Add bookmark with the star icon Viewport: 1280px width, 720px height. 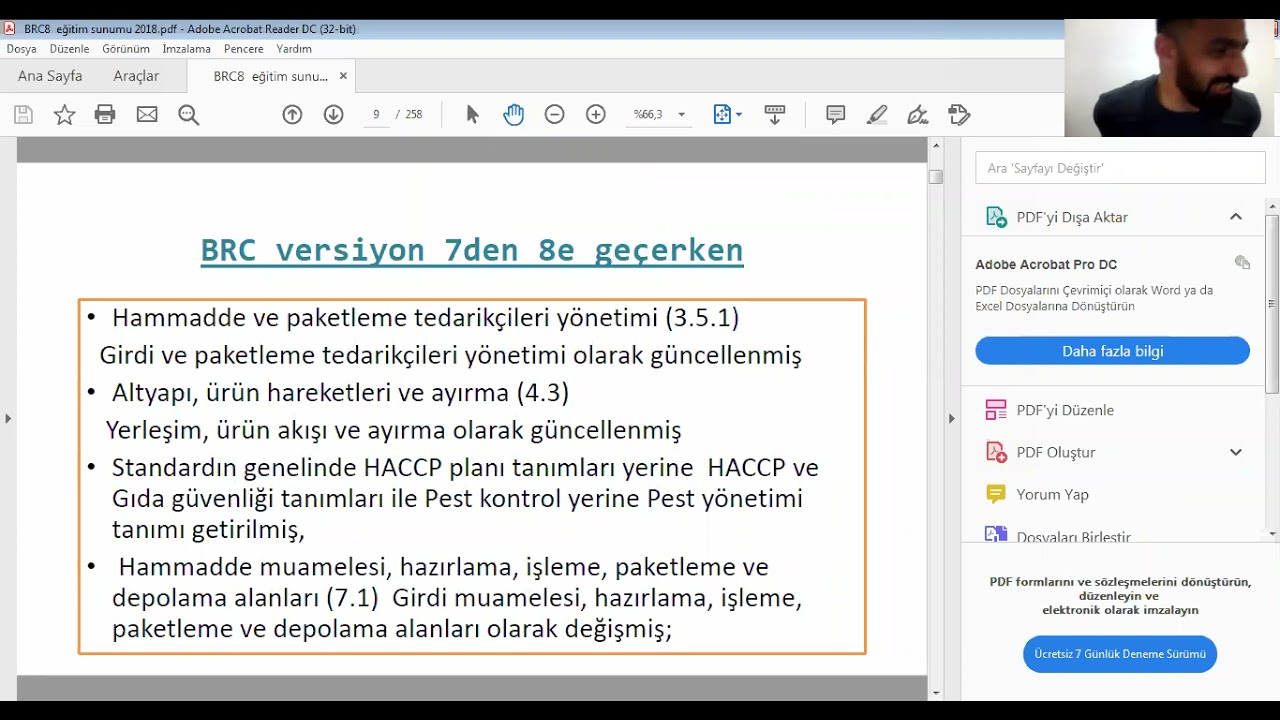pyautogui.click(x=64, y=115)
